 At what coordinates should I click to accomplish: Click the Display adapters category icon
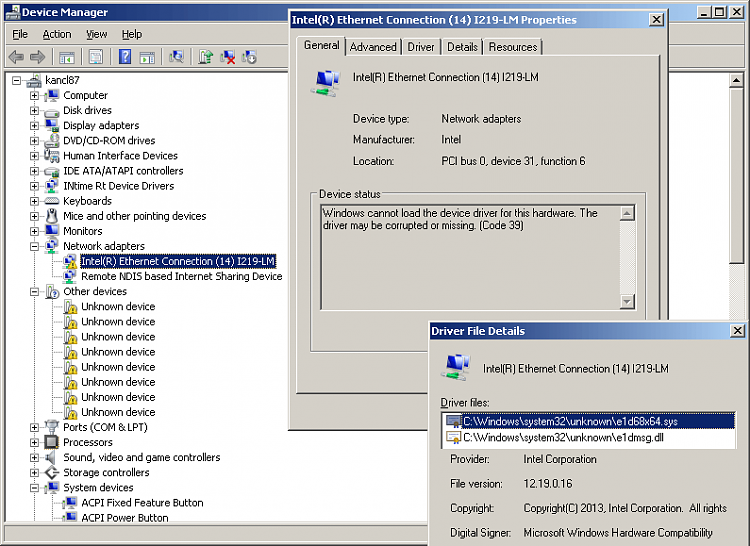(x=52, y=126)
